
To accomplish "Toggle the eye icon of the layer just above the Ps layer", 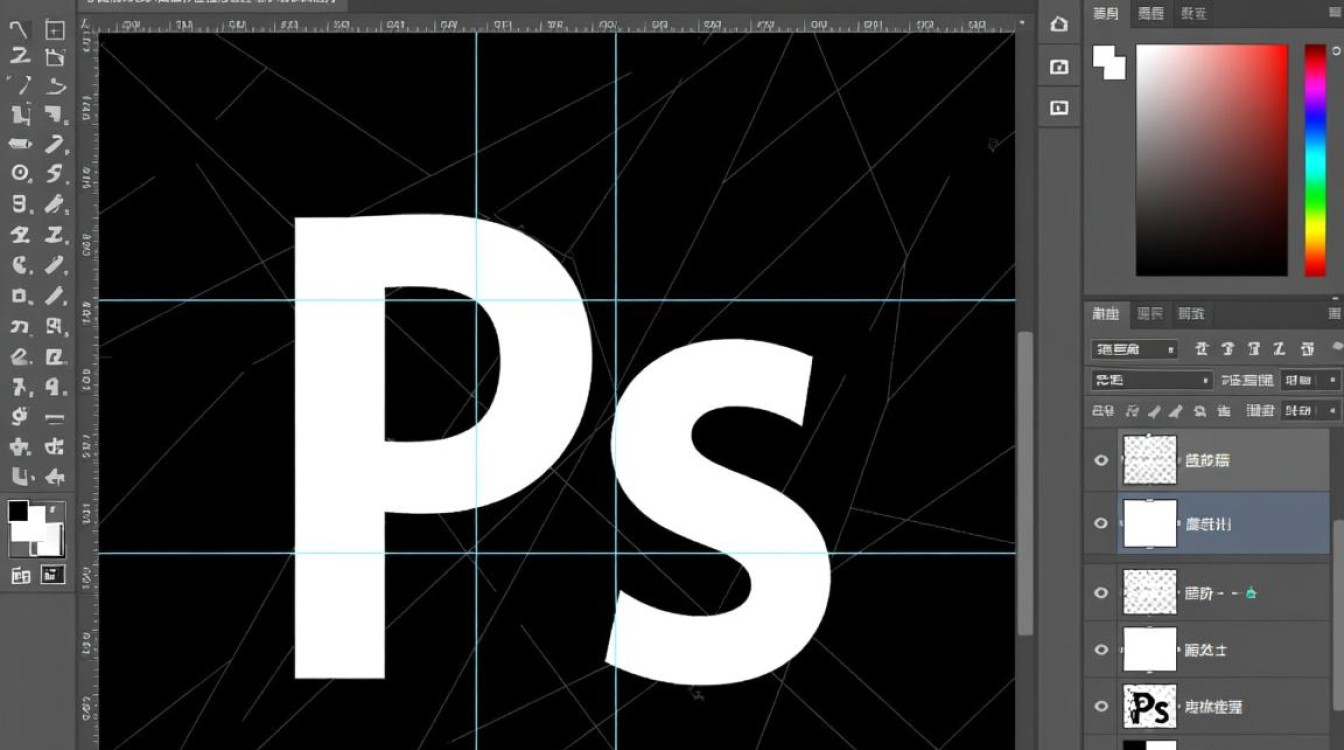I will [x=1101, y=650].
